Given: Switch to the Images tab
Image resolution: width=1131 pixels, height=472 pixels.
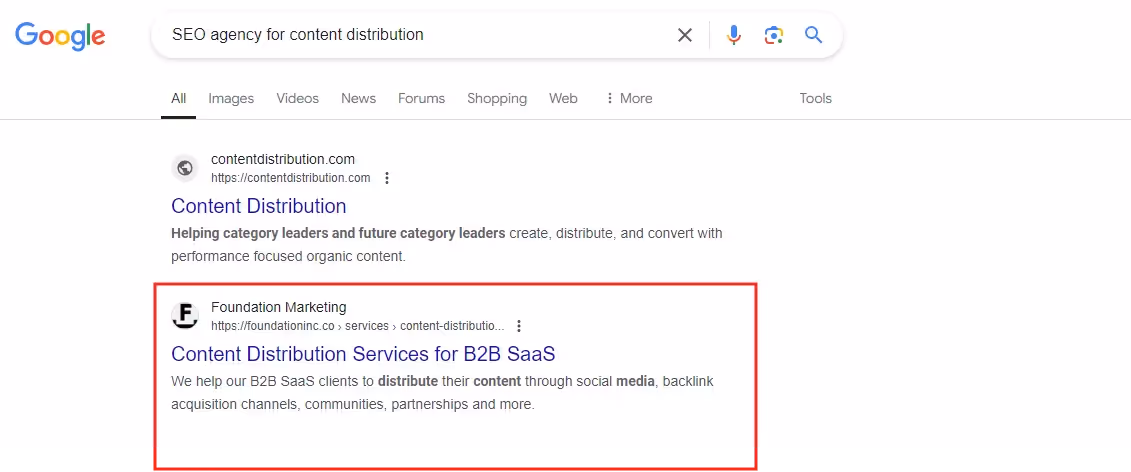Looking at the screenshot, I should pos(231,98).
